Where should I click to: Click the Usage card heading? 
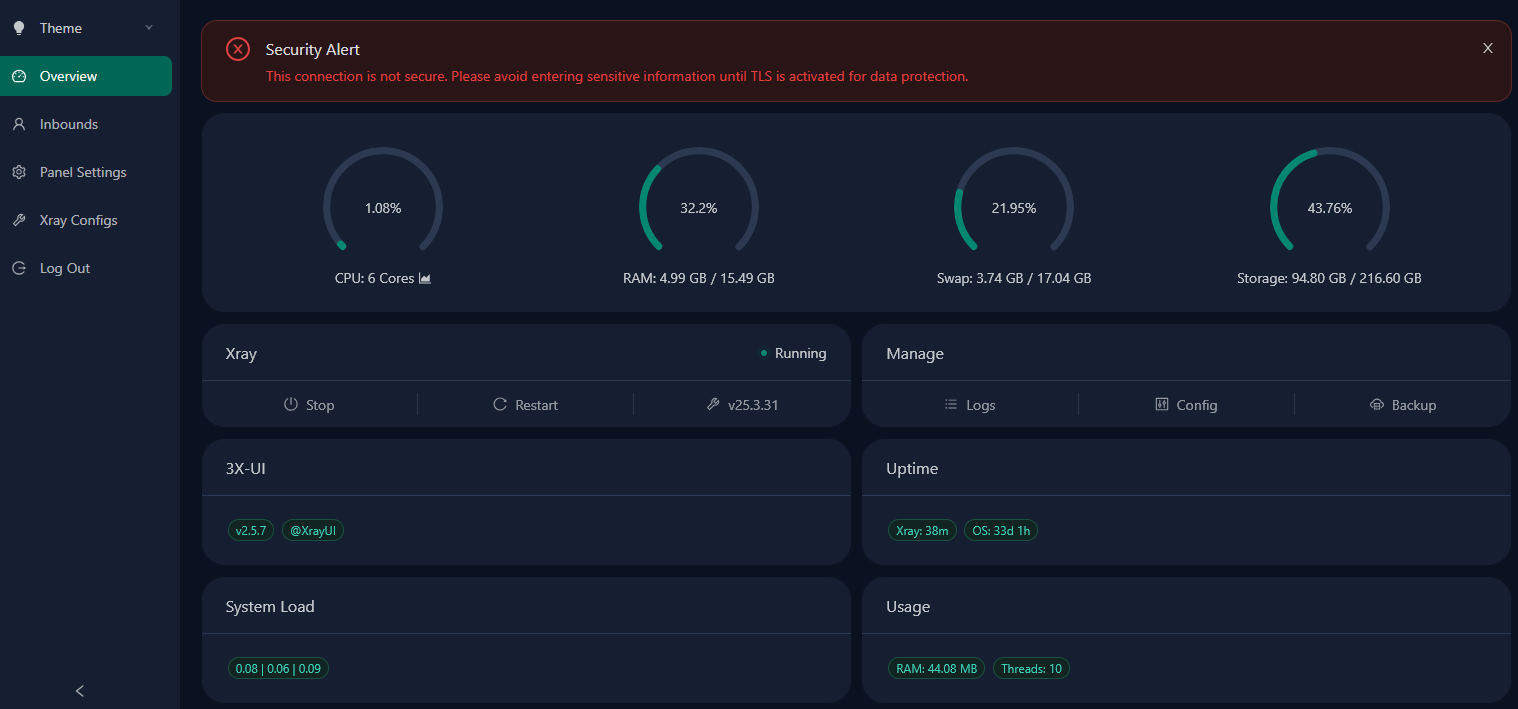908,606
